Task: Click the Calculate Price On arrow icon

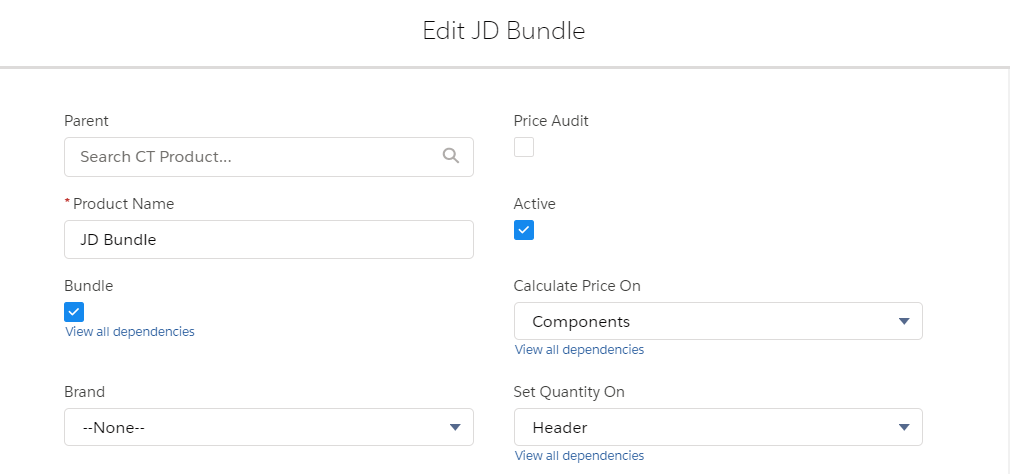Action: click(x=904, y=321)
